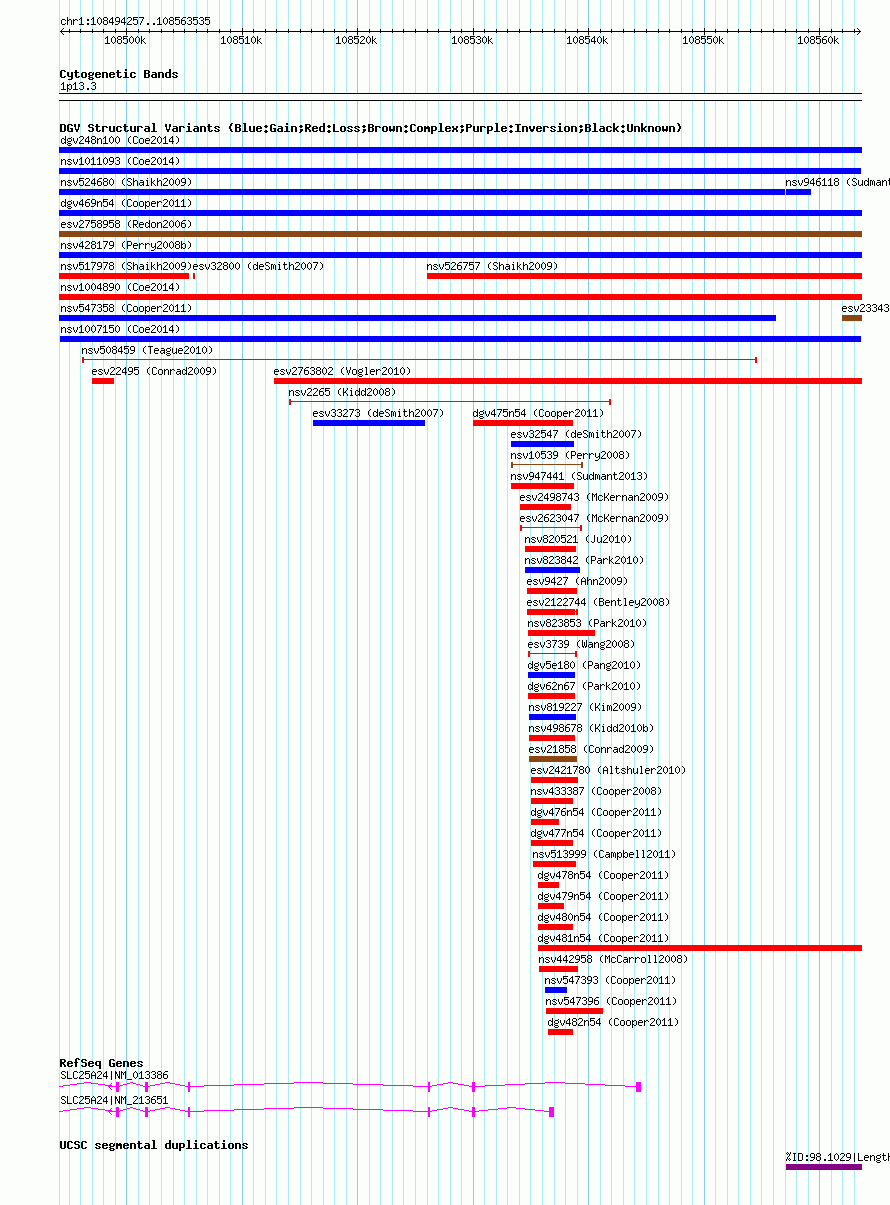Image resolution: width=890 pixels, height=1205 pixels.
Task: Click the dgv480n54 (Cooper2011) label
Action: click(603, 917)
